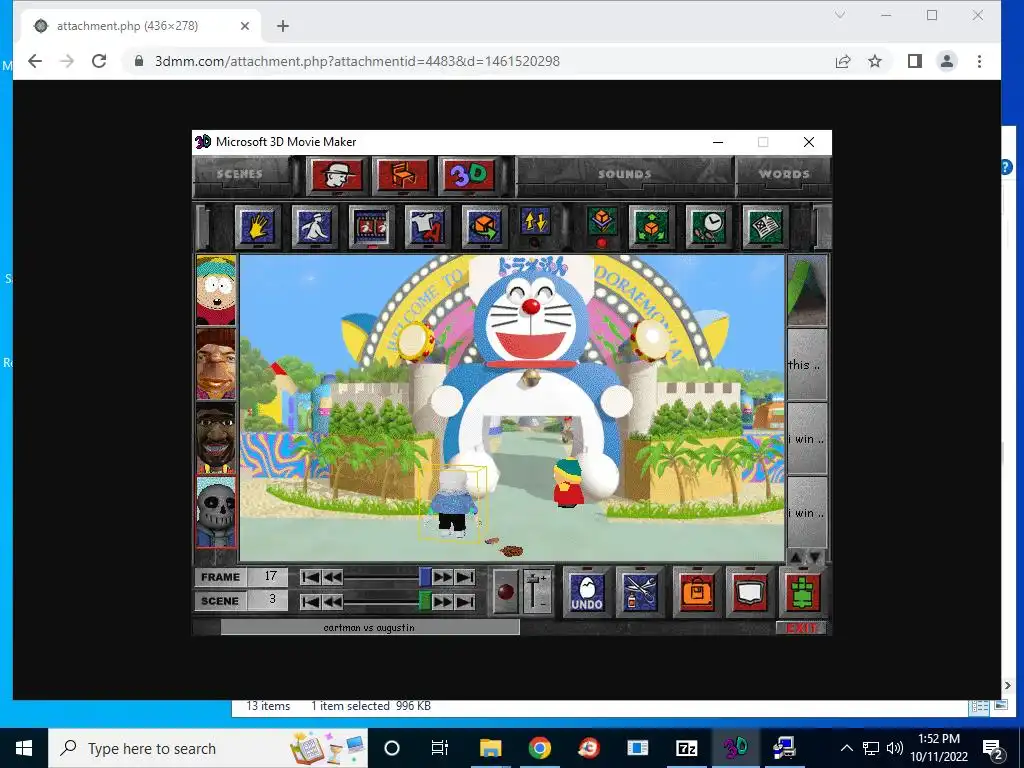Select the rotate box tool with green arrow
This screenshot has width=1024, height=768.
(x=483, y=226)
